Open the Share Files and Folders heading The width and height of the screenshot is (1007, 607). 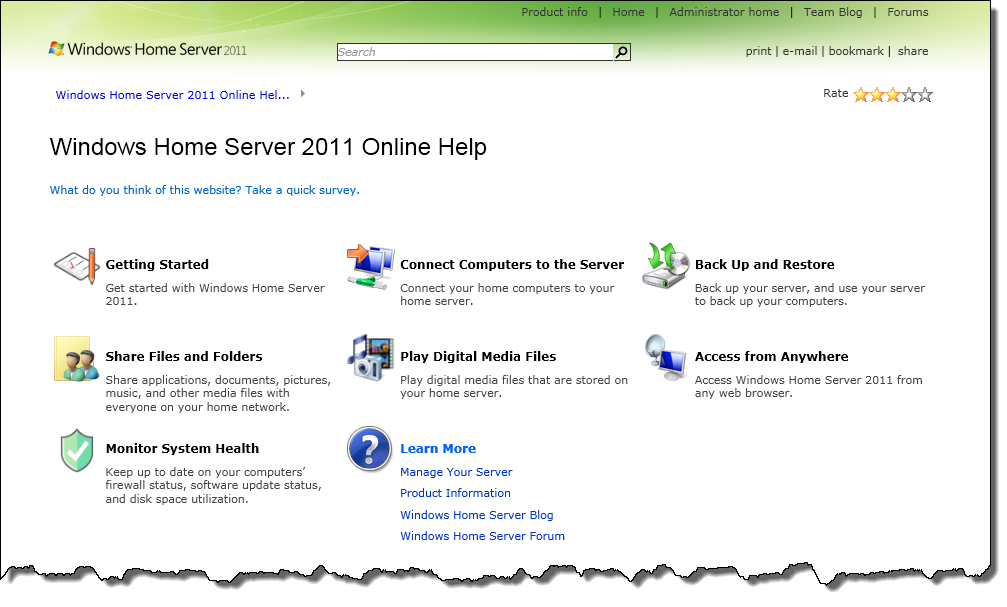coord(184,356)
